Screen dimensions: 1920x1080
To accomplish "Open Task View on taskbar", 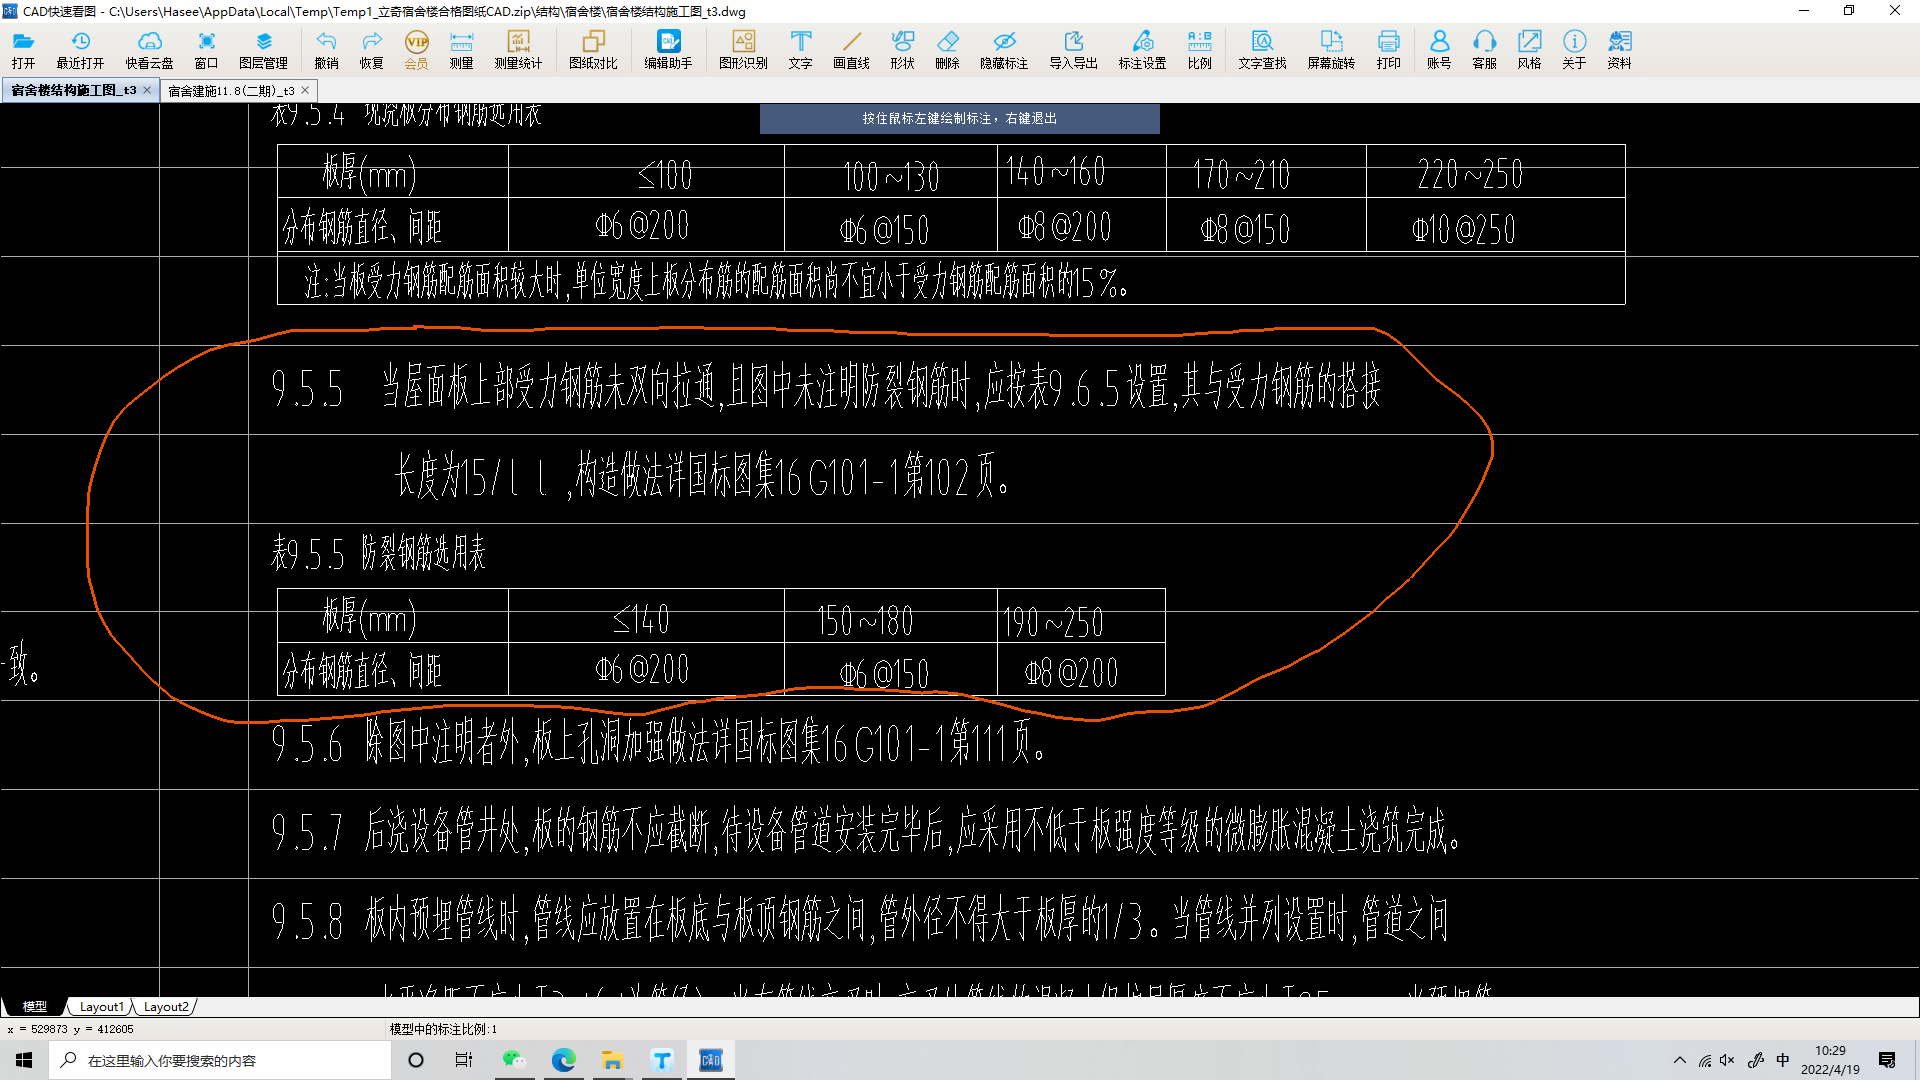I will pos(464,1060).
